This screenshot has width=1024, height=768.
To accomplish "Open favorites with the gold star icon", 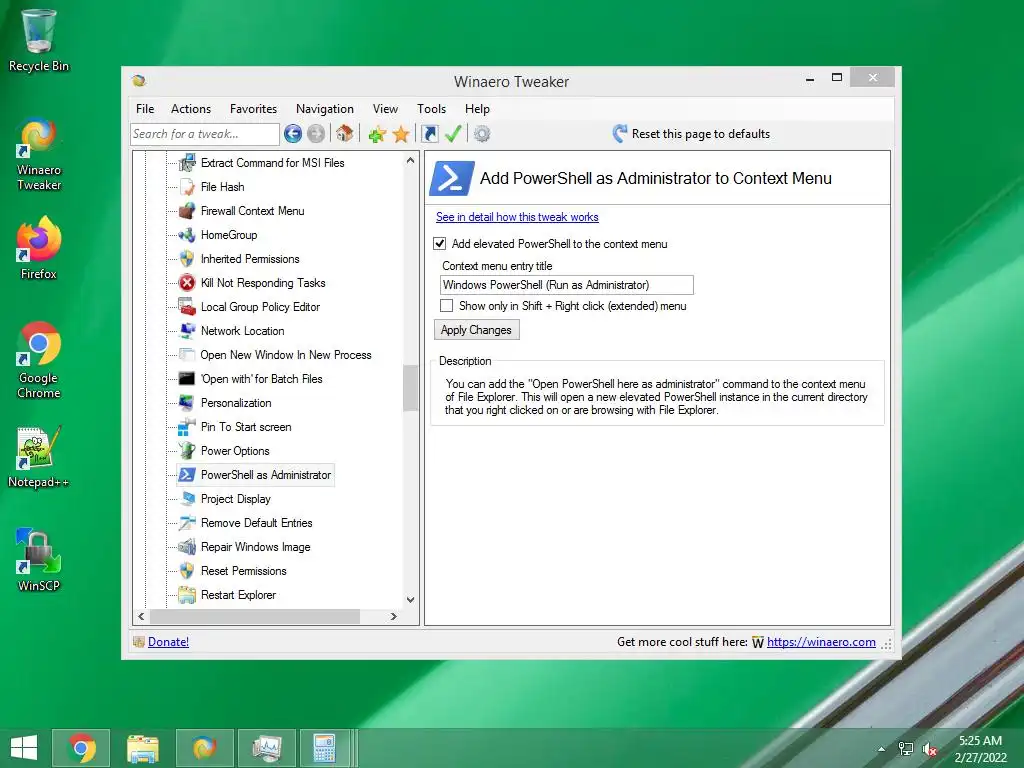I will 401,134.
